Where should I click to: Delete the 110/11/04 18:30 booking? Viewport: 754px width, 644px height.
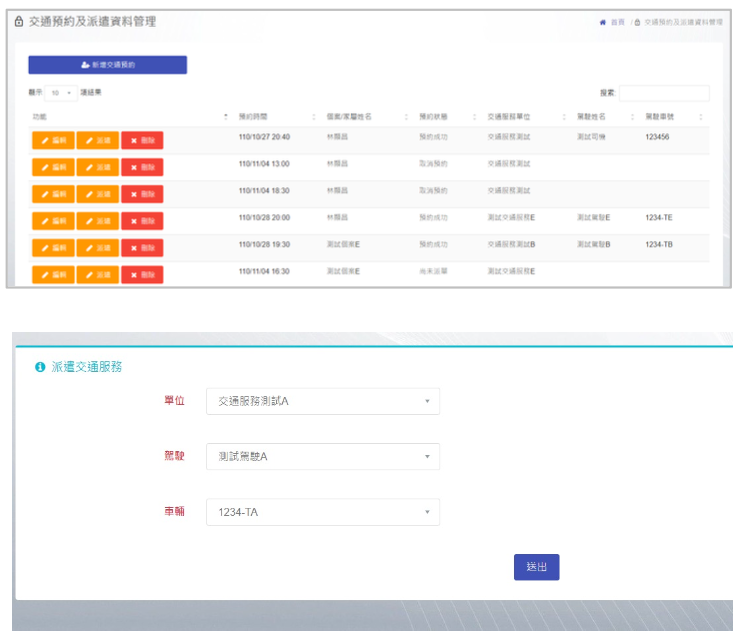[142, 194]
